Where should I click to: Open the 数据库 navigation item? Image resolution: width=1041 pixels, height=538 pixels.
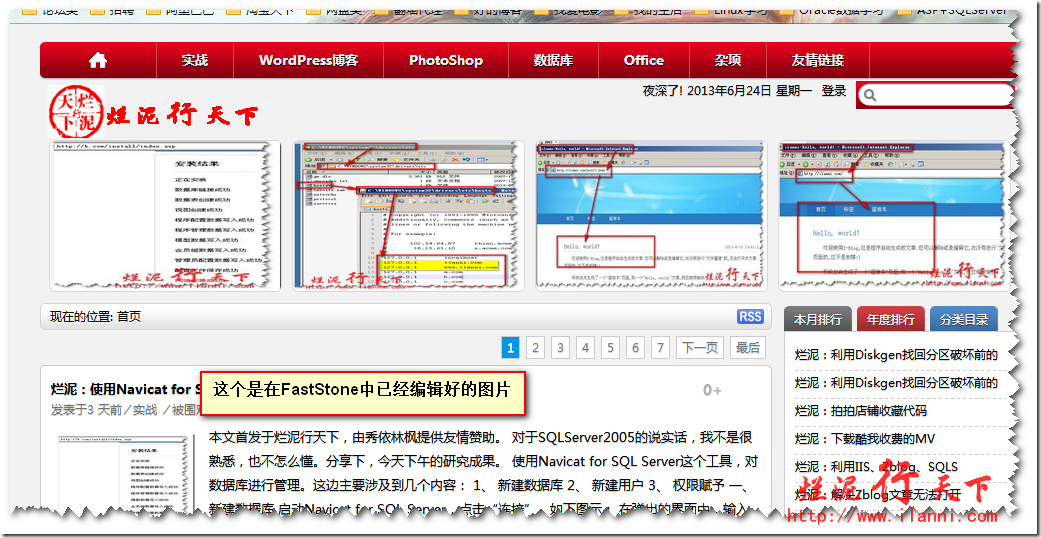pyautogui.click(x=553, y=60)
